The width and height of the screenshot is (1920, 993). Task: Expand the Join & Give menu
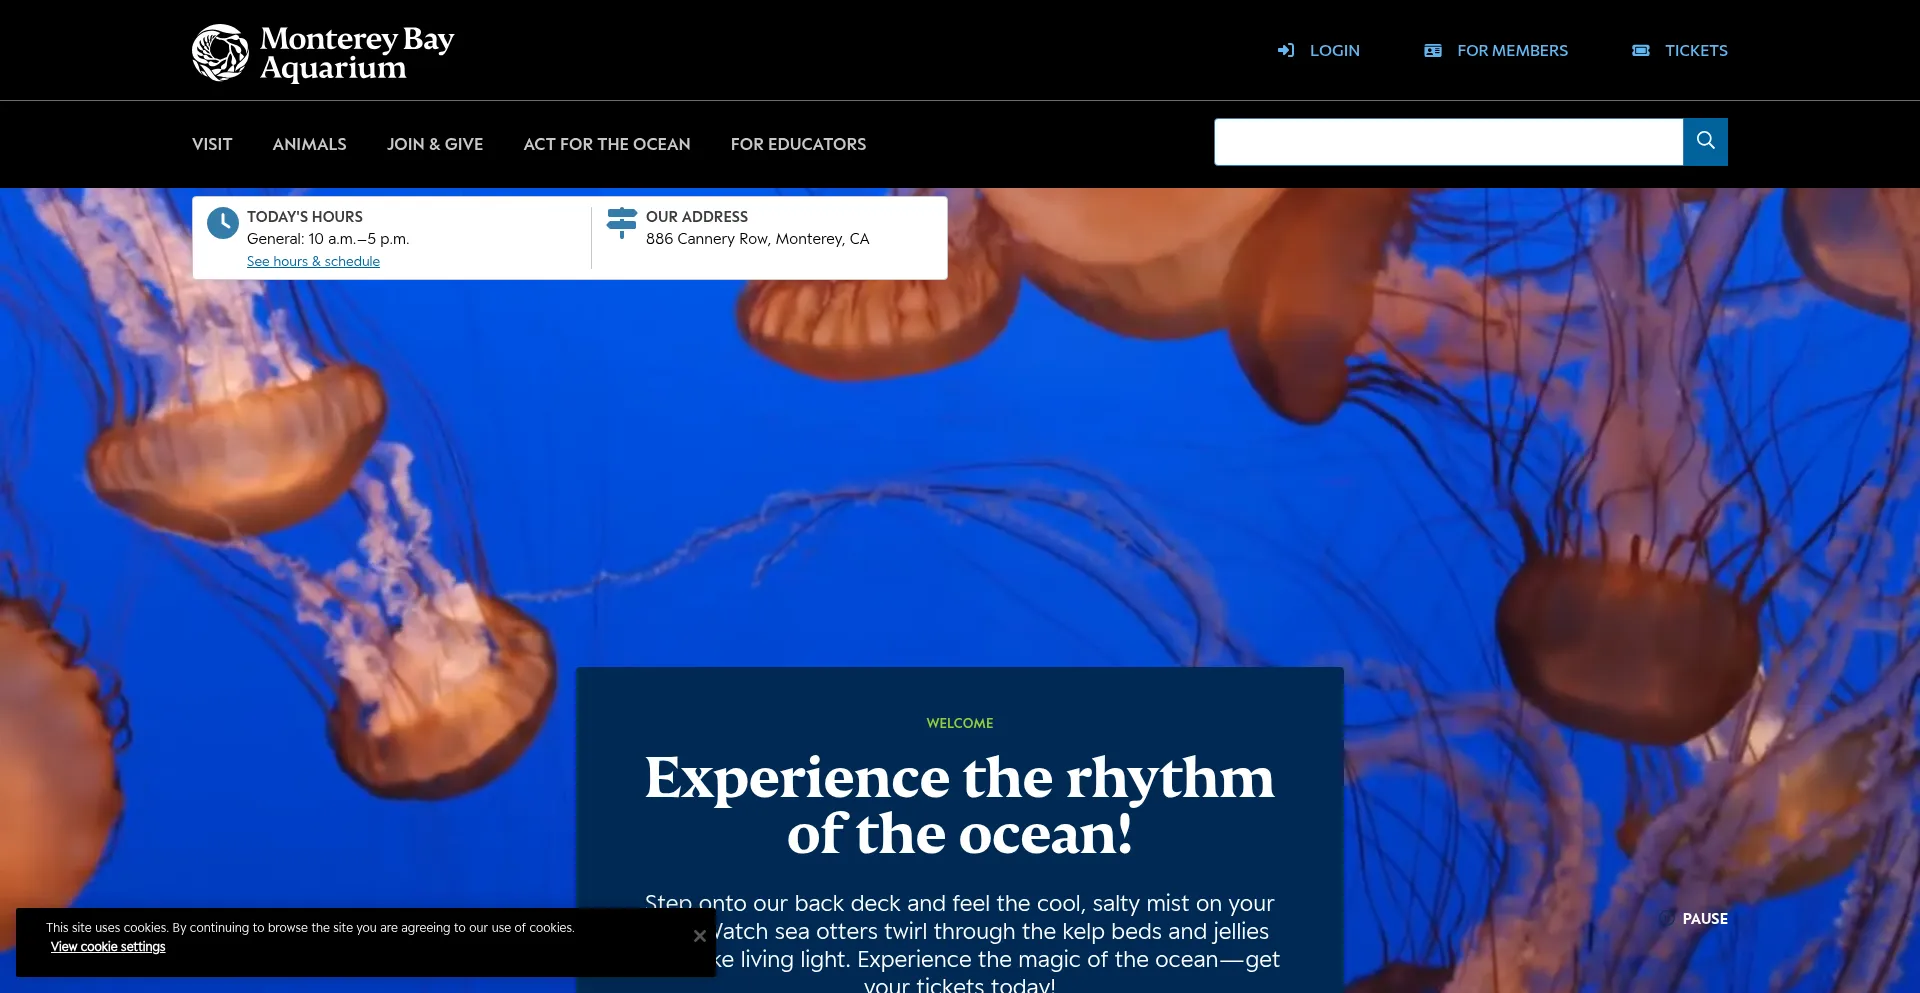[435, 144]
